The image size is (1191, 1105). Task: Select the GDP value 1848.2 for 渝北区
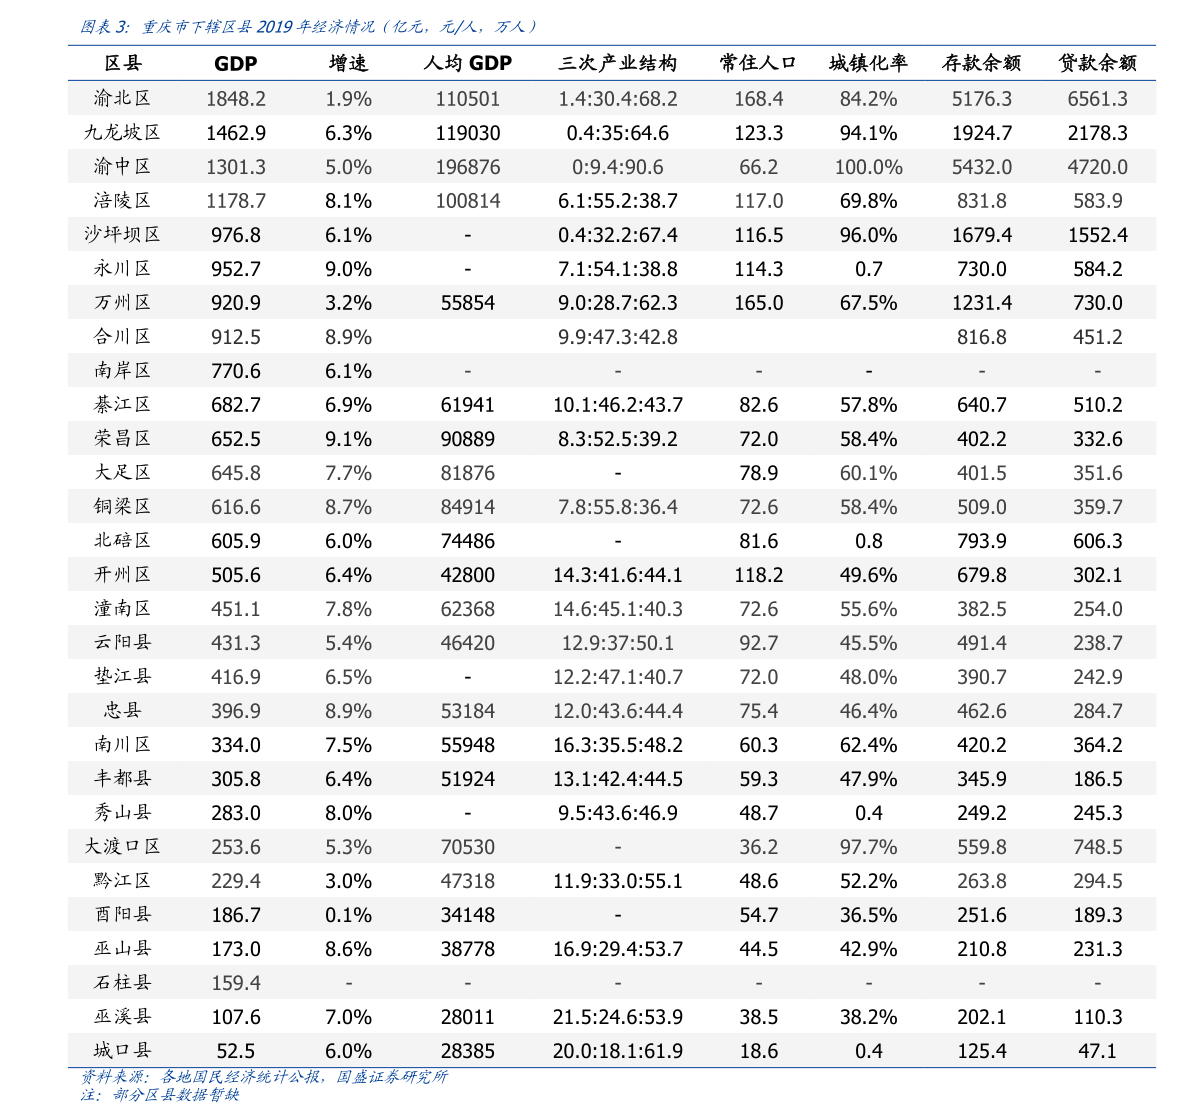tap(236, 98)
